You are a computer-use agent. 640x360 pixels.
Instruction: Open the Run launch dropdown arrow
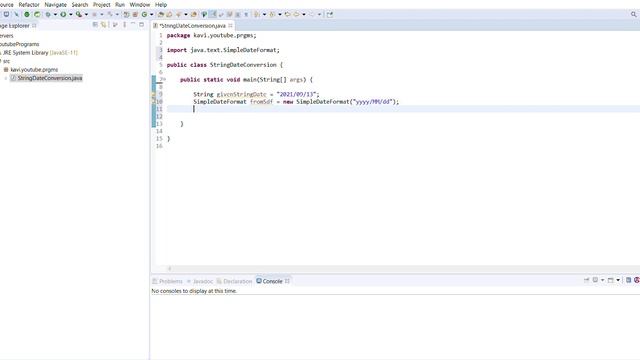point(71,15)
